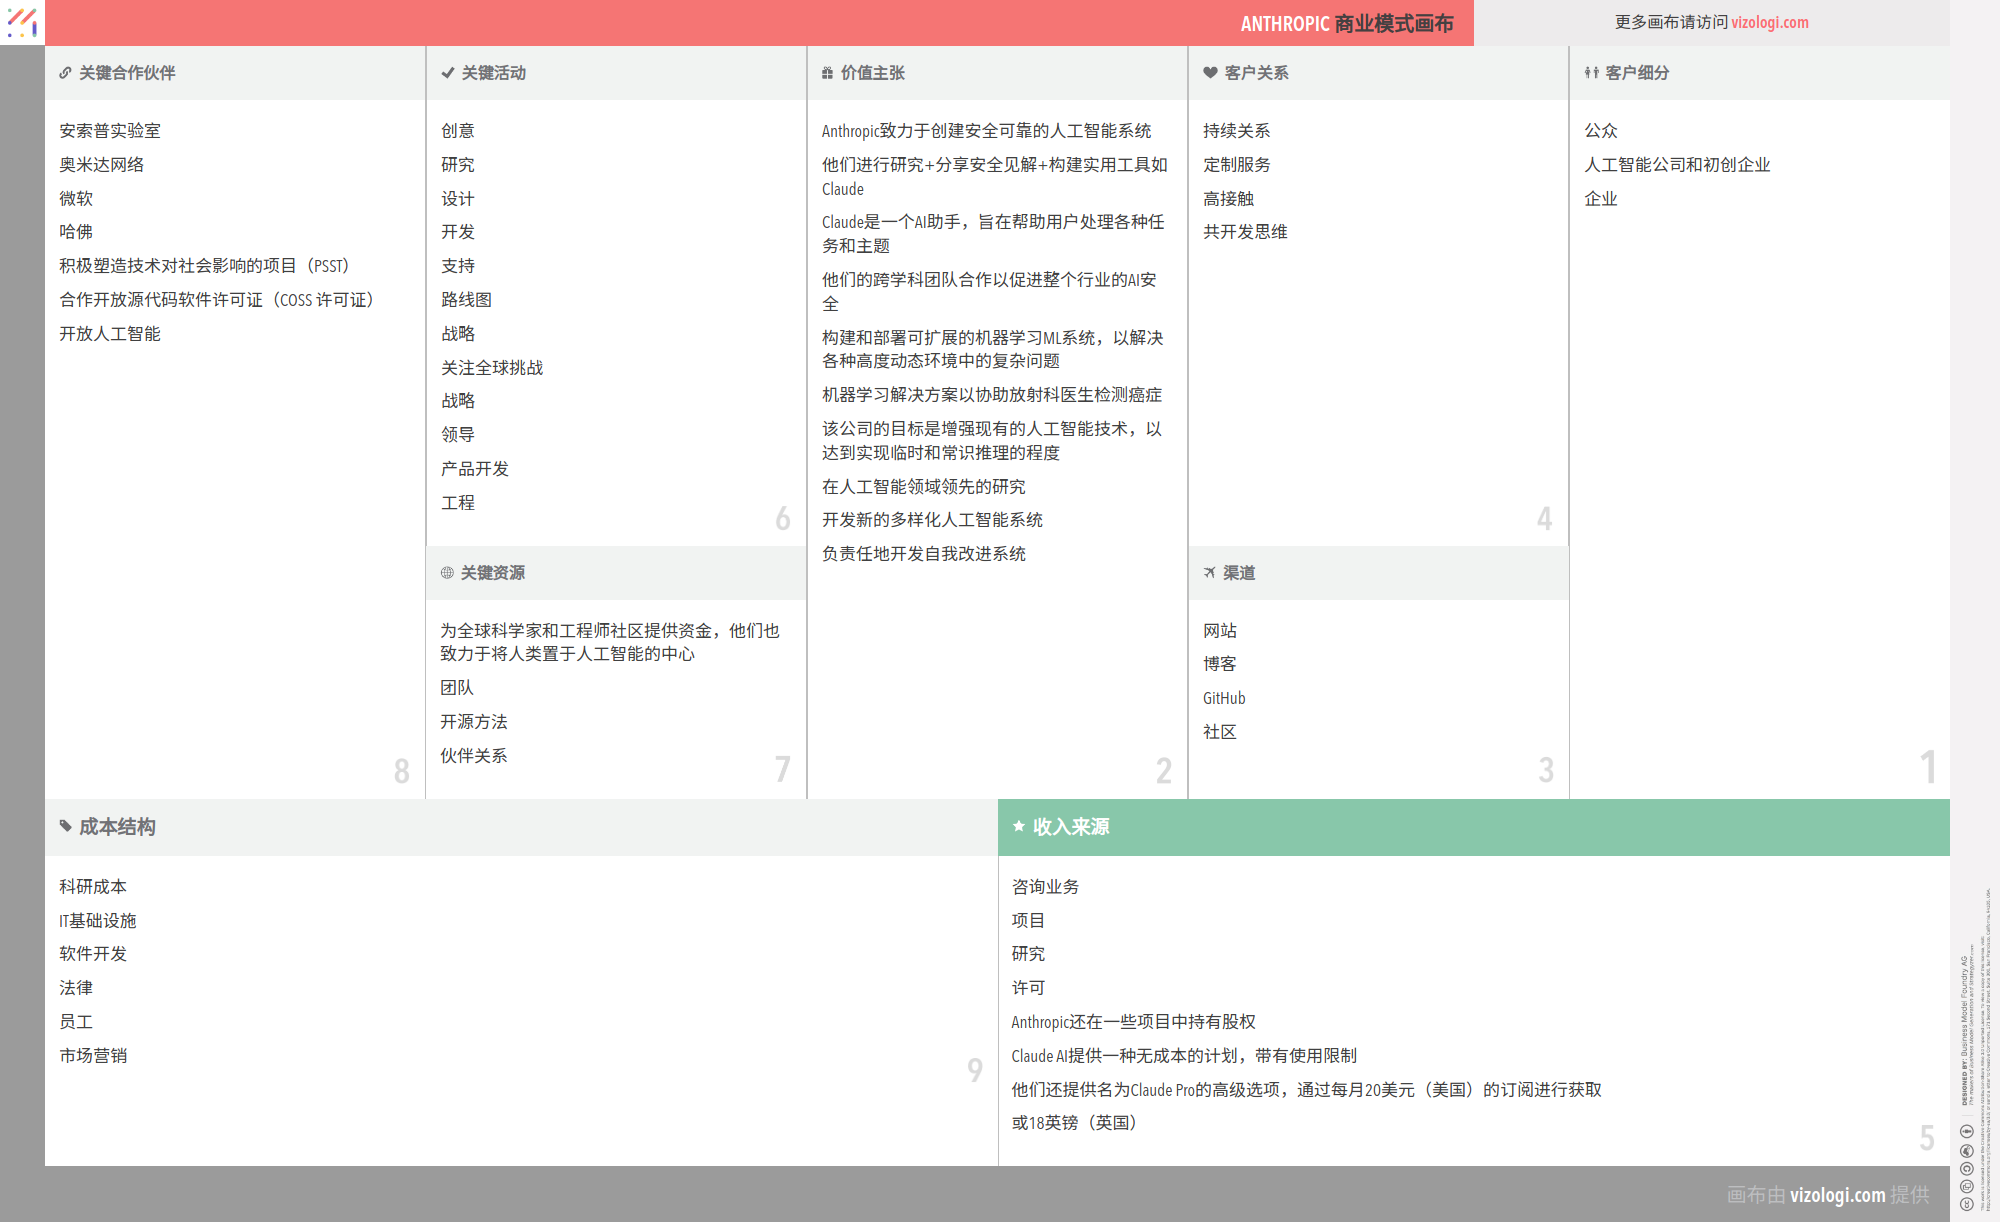Click the star icon beside 收入来源
The width and height of the screenshot is (2000, 1222).
click(1018, 827)
